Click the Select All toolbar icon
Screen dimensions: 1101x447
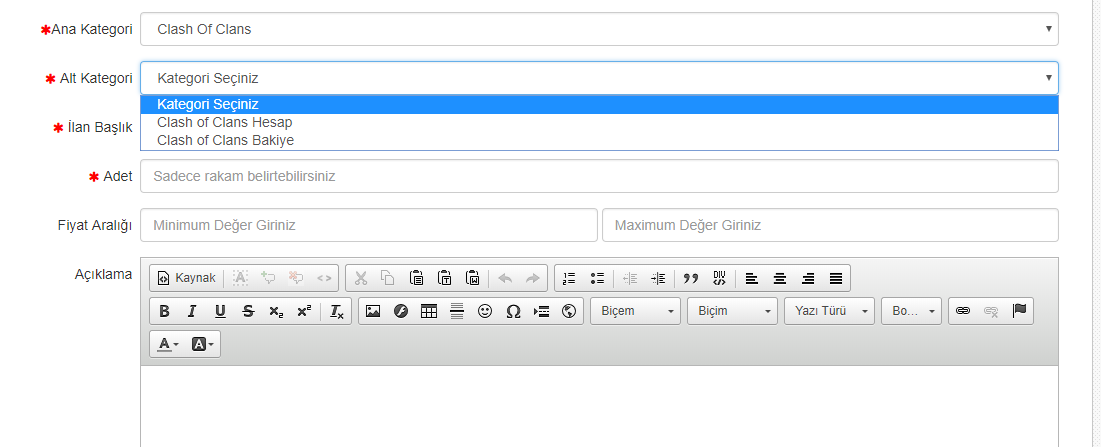pyautogui.click(x=240, y=278)
